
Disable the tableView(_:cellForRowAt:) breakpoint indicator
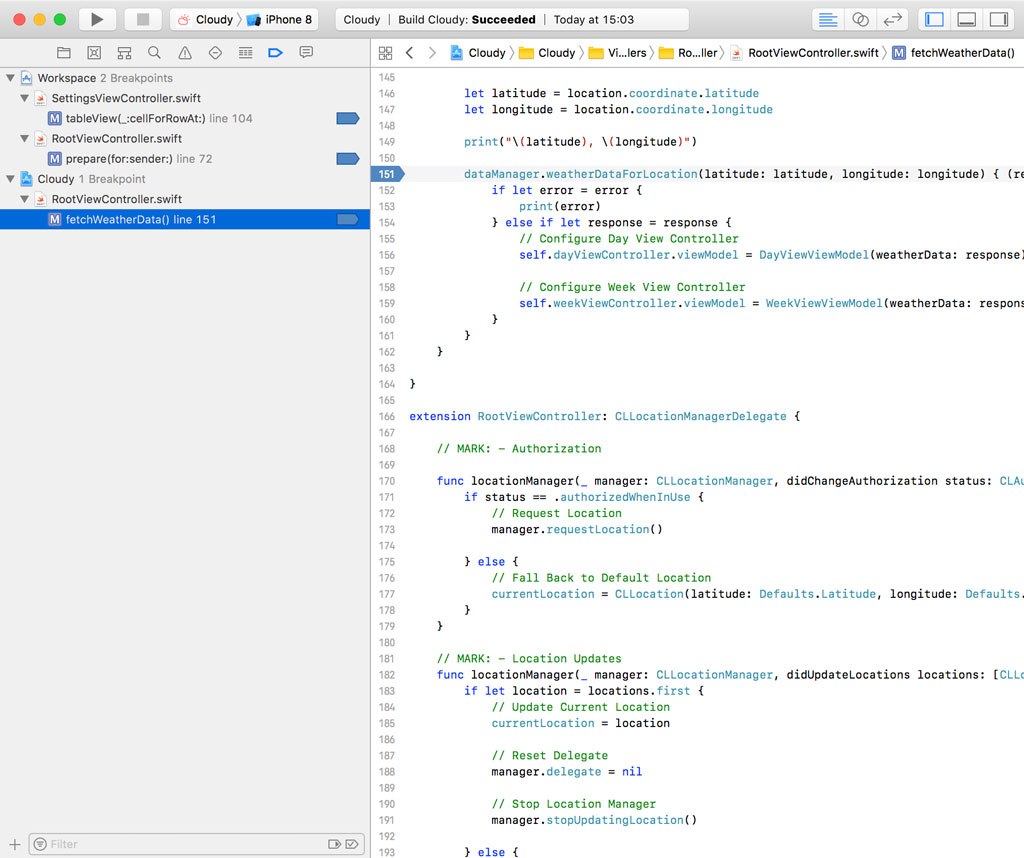coord(347,118)
